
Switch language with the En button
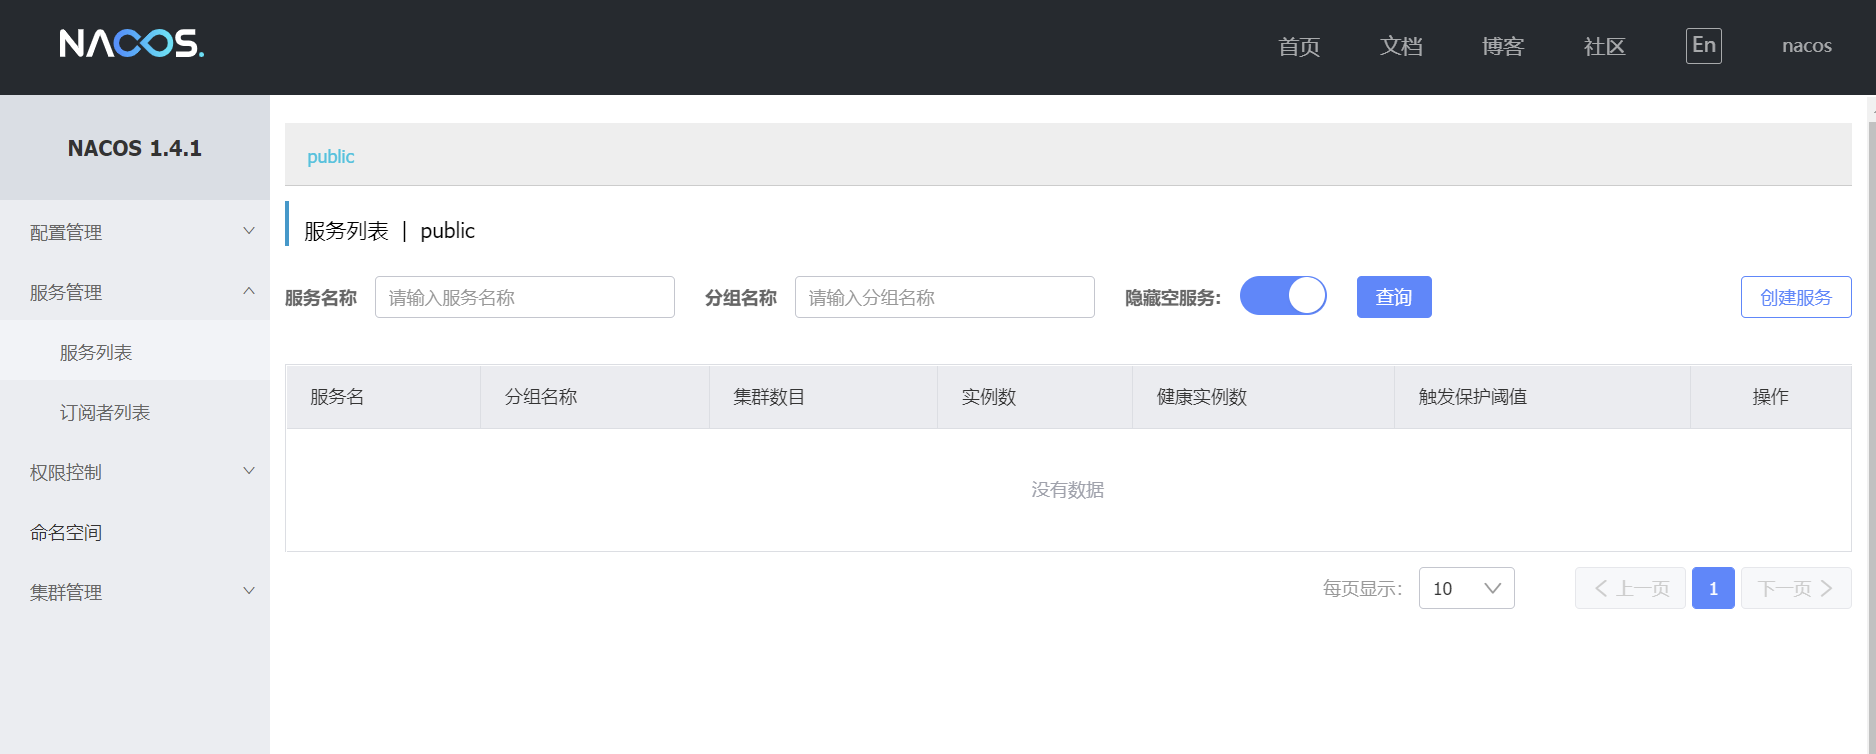tap(1704, 46)
